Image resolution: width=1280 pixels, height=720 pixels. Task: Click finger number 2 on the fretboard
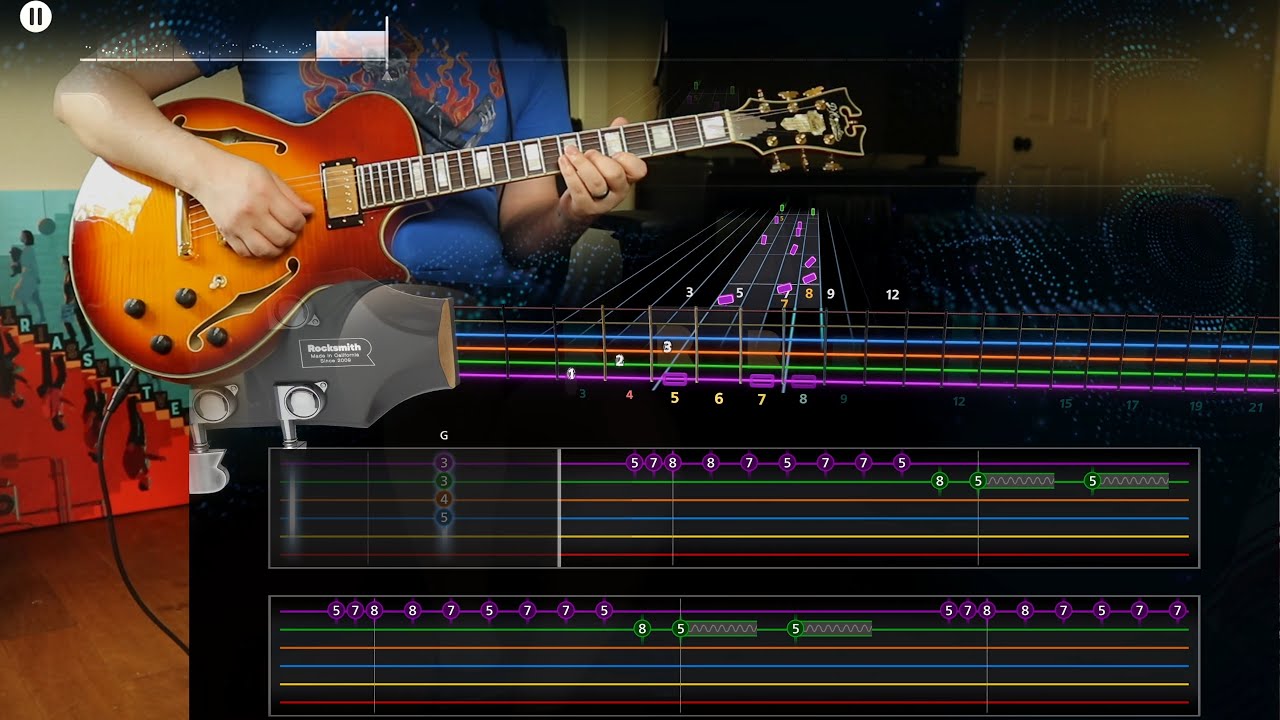point(619,361)
